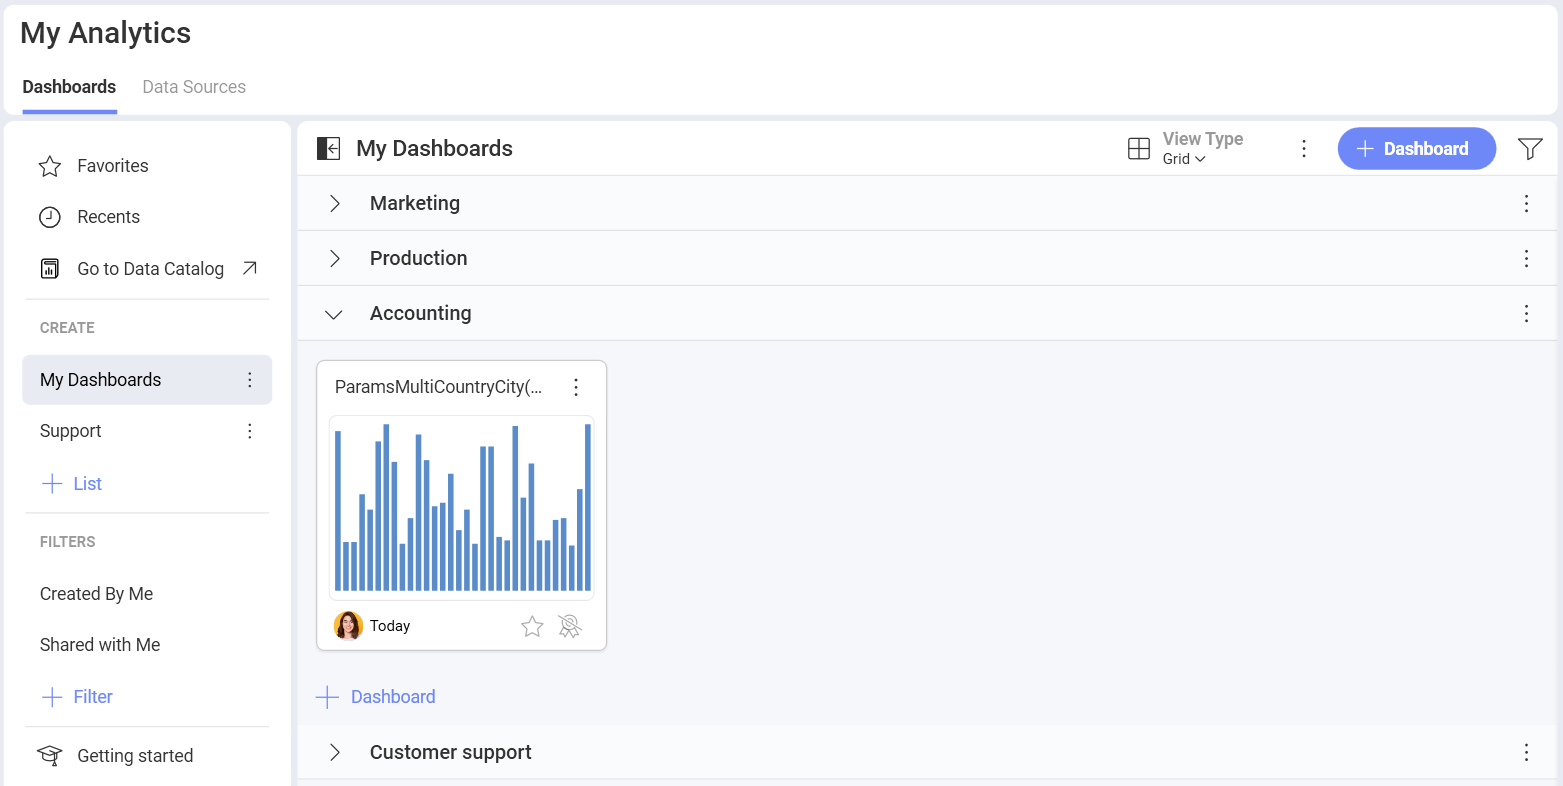Image resolution: width=1563 pixels, height=786 pixels.
Task: Mark ParamsMultiCountryCity dashboard as favorite
Action: 532,627
